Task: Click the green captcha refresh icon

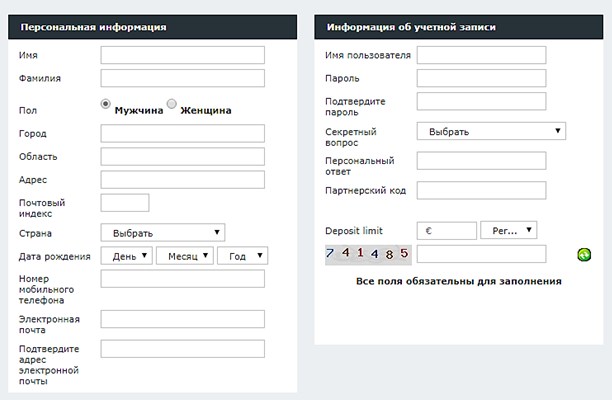Action: click(x=585, y=255)
